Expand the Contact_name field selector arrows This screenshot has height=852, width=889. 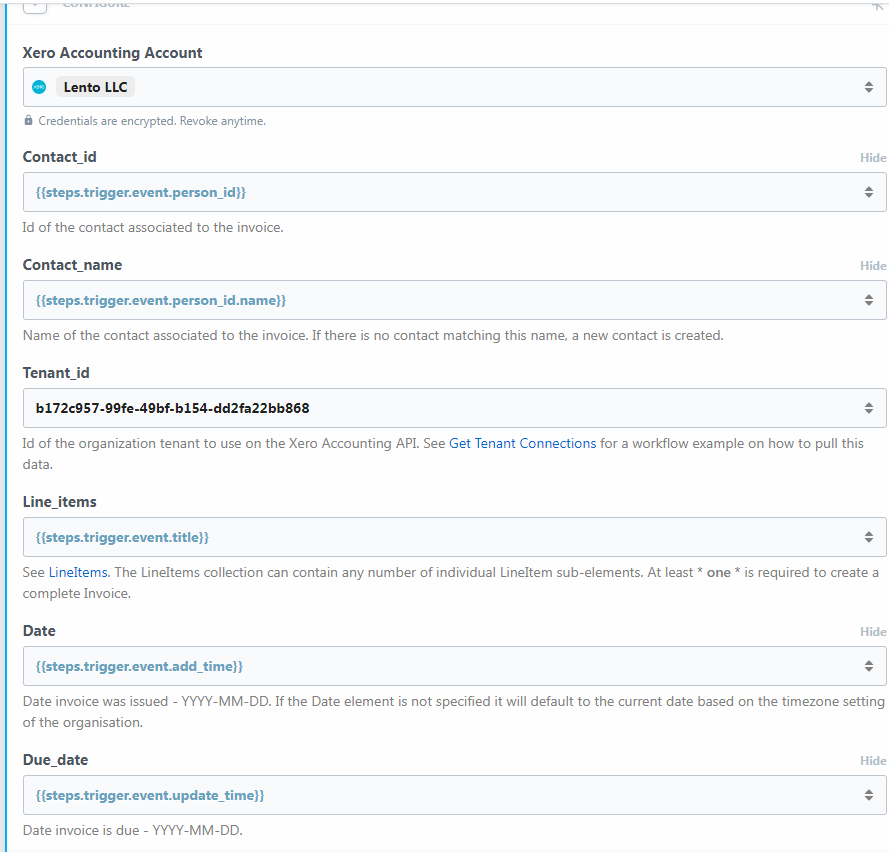[869, 300]
